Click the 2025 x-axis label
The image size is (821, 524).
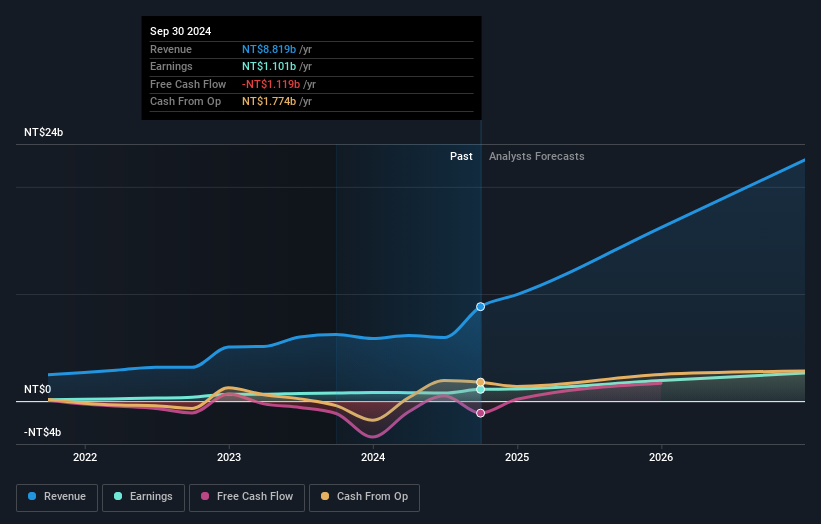click(x=517, y=458)
